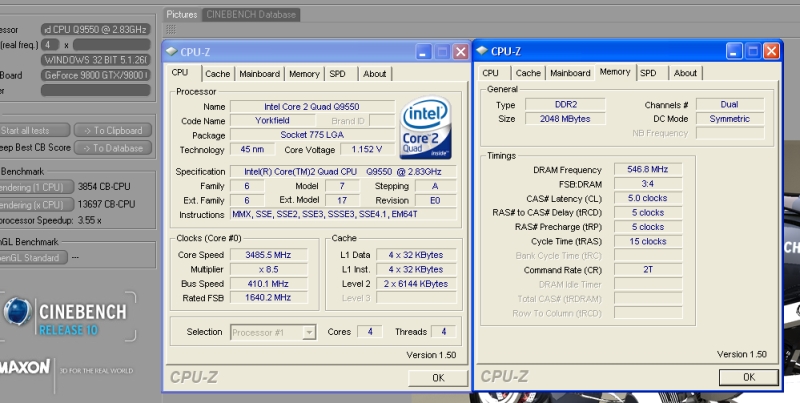Open the Mainboard tab in left CPU-Z window
Viewport: 800px width, 403px height.
point(259,74)
